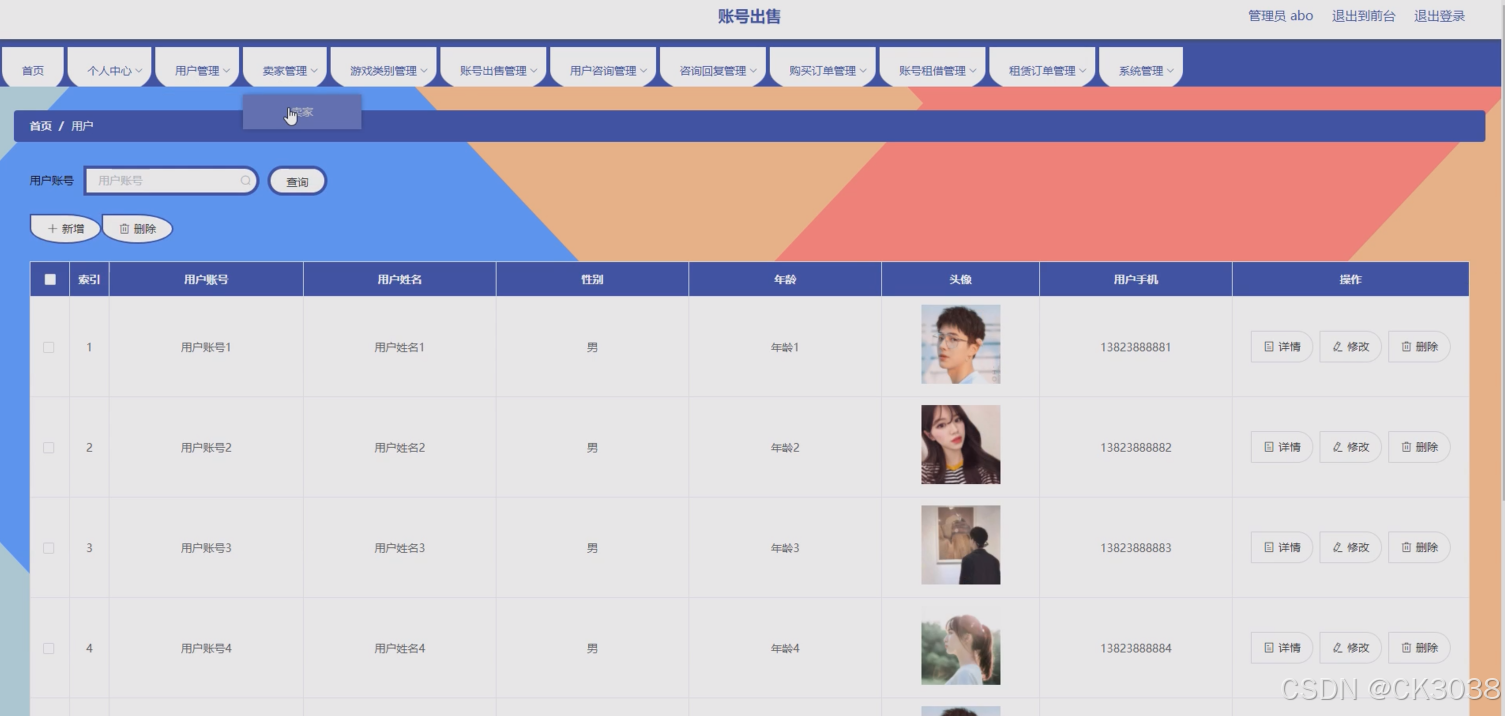The height and width of the screenshot is (716, 1505).
Task: Click the 用户账号 column header
Action: click(x=206, y=280)
